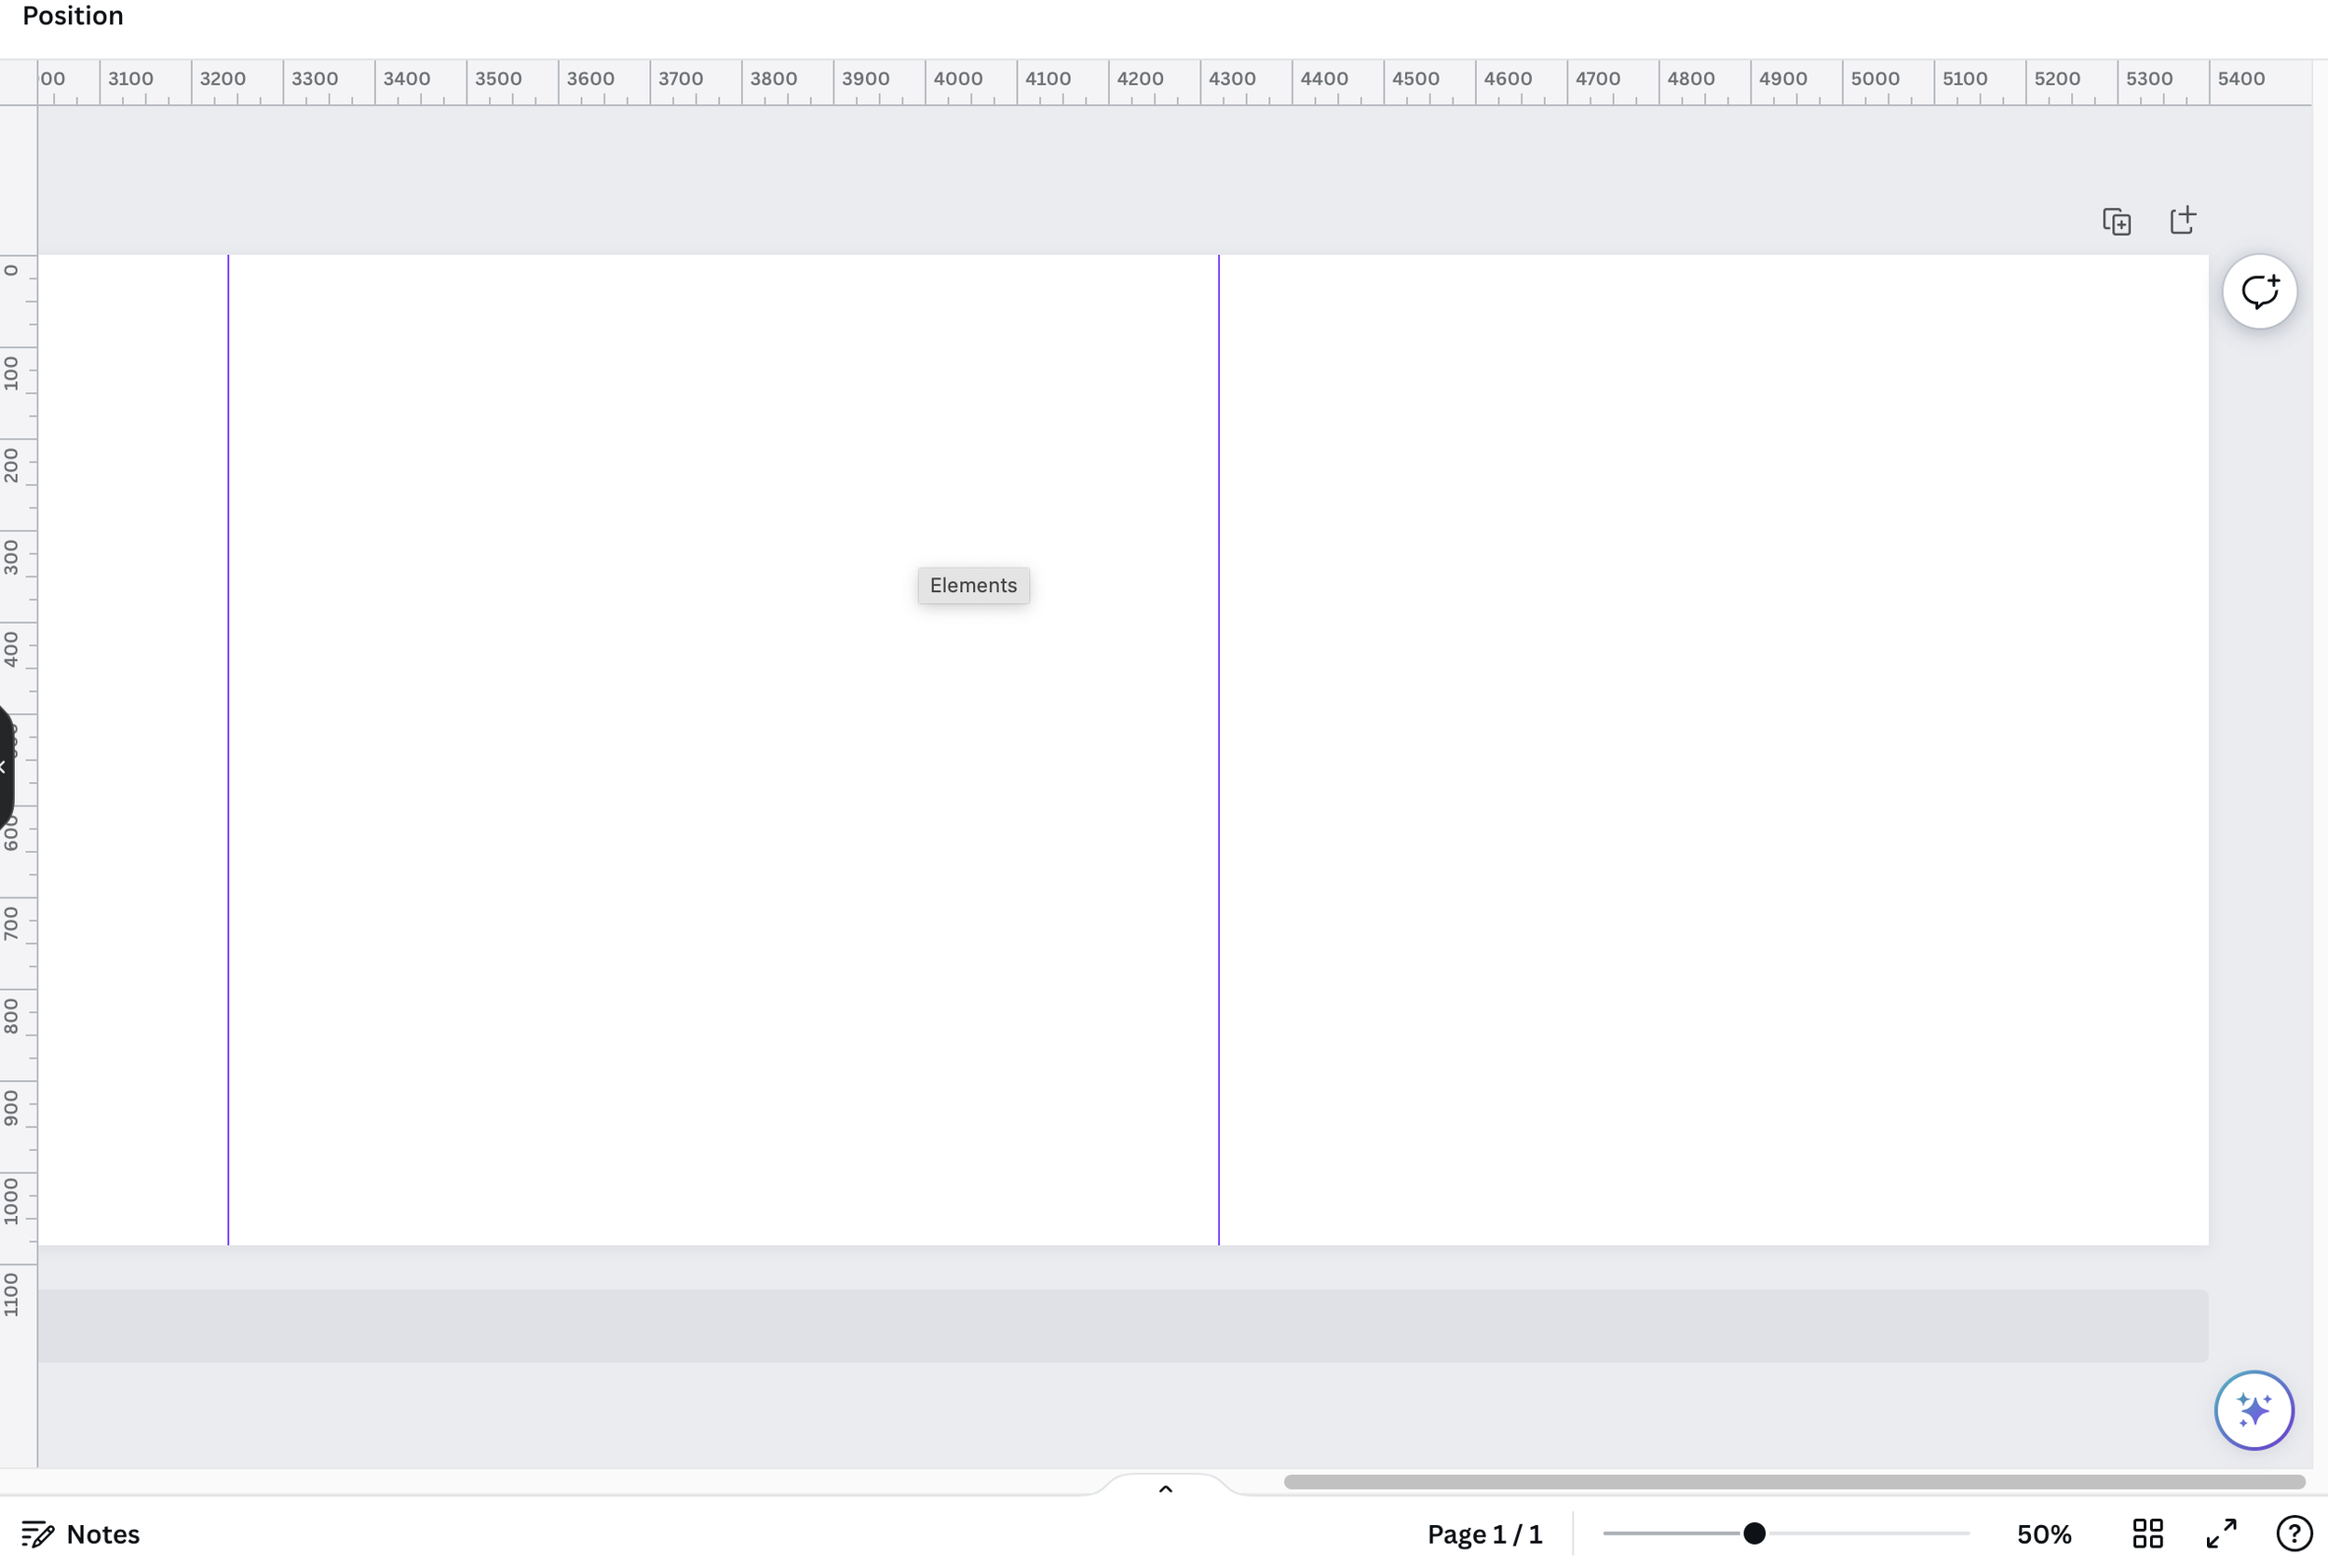Click the Duplicate page icon

click(x=2116, y=221)
